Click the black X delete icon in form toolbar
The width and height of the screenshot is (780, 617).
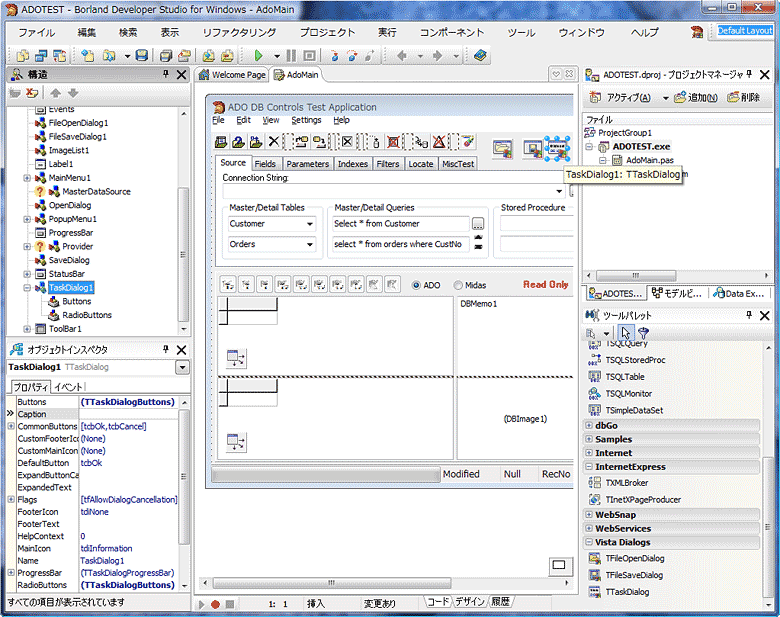[x=274, y=142]
